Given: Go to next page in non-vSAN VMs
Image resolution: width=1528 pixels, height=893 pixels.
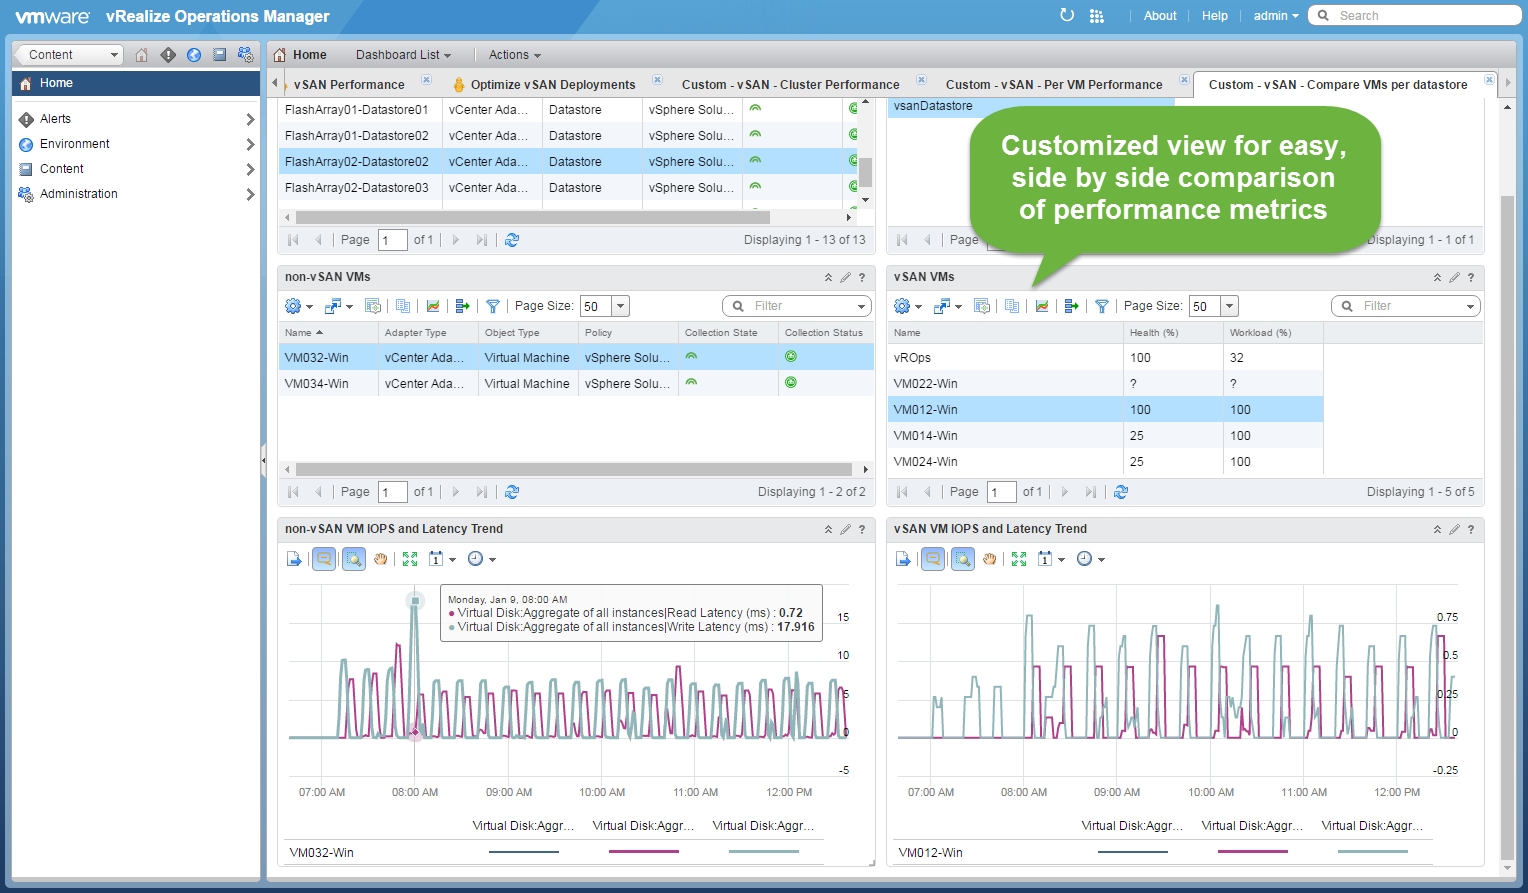Looking at the screenshot, I should coord(456,492).
